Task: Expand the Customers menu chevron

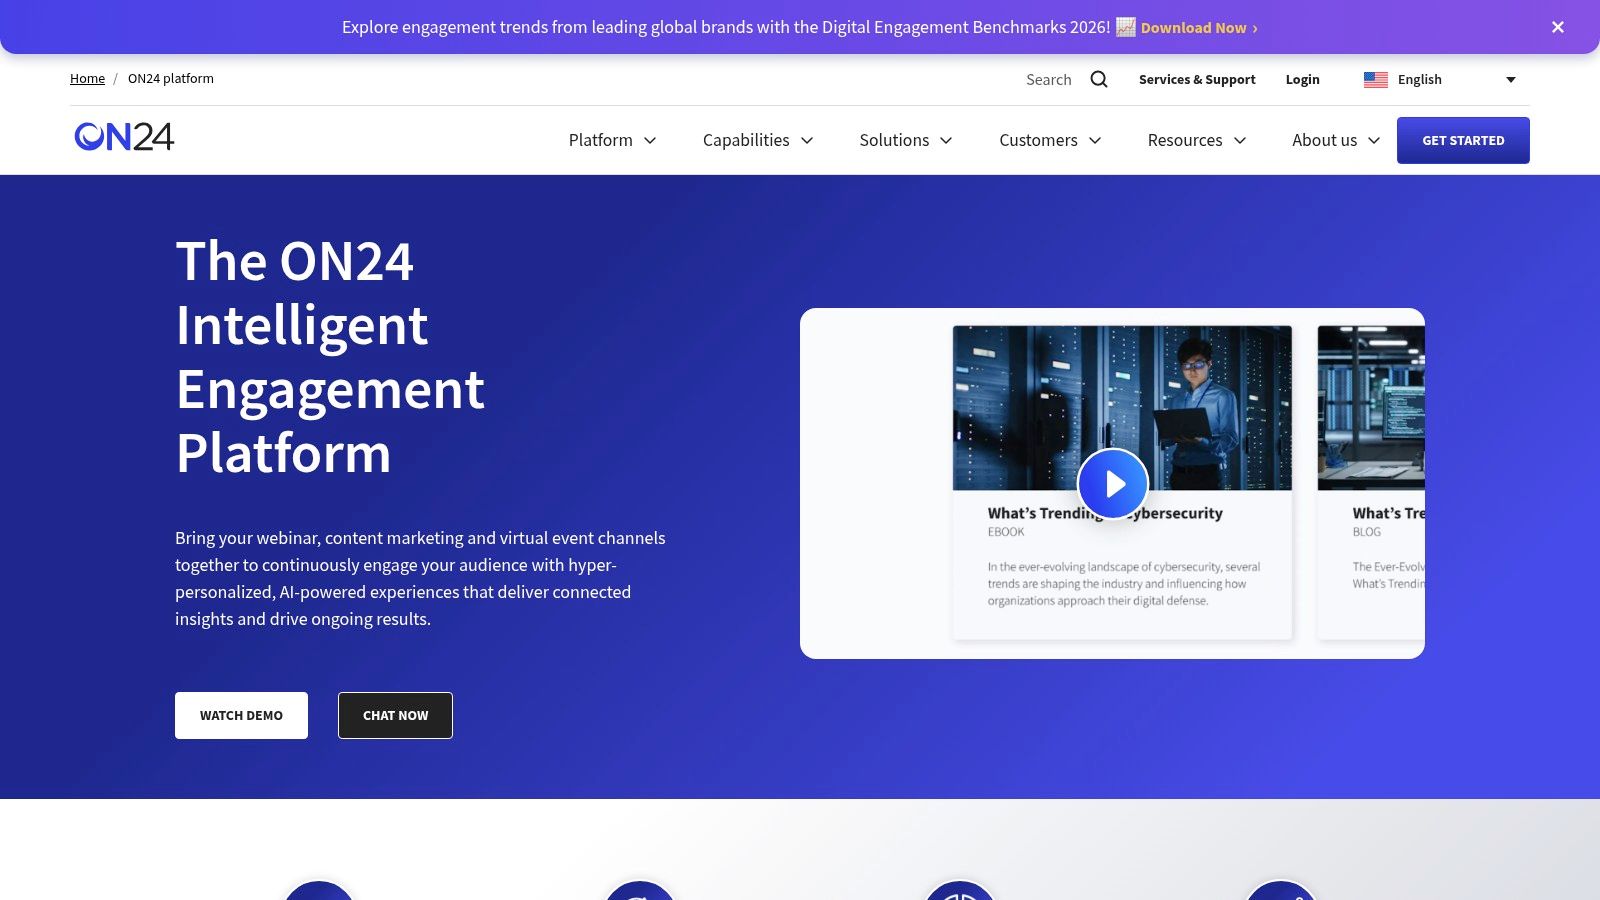Action: pos(1095,141)
